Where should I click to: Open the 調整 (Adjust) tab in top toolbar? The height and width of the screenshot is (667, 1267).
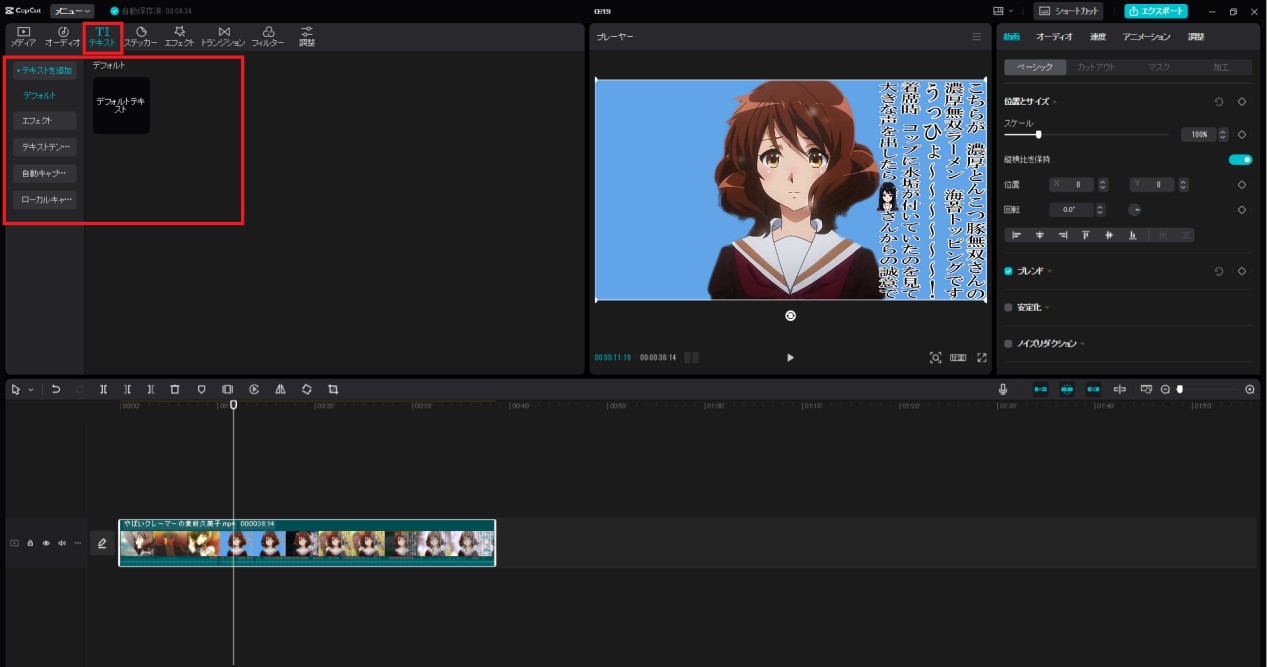pyautogui.click(x=307, y=38)
